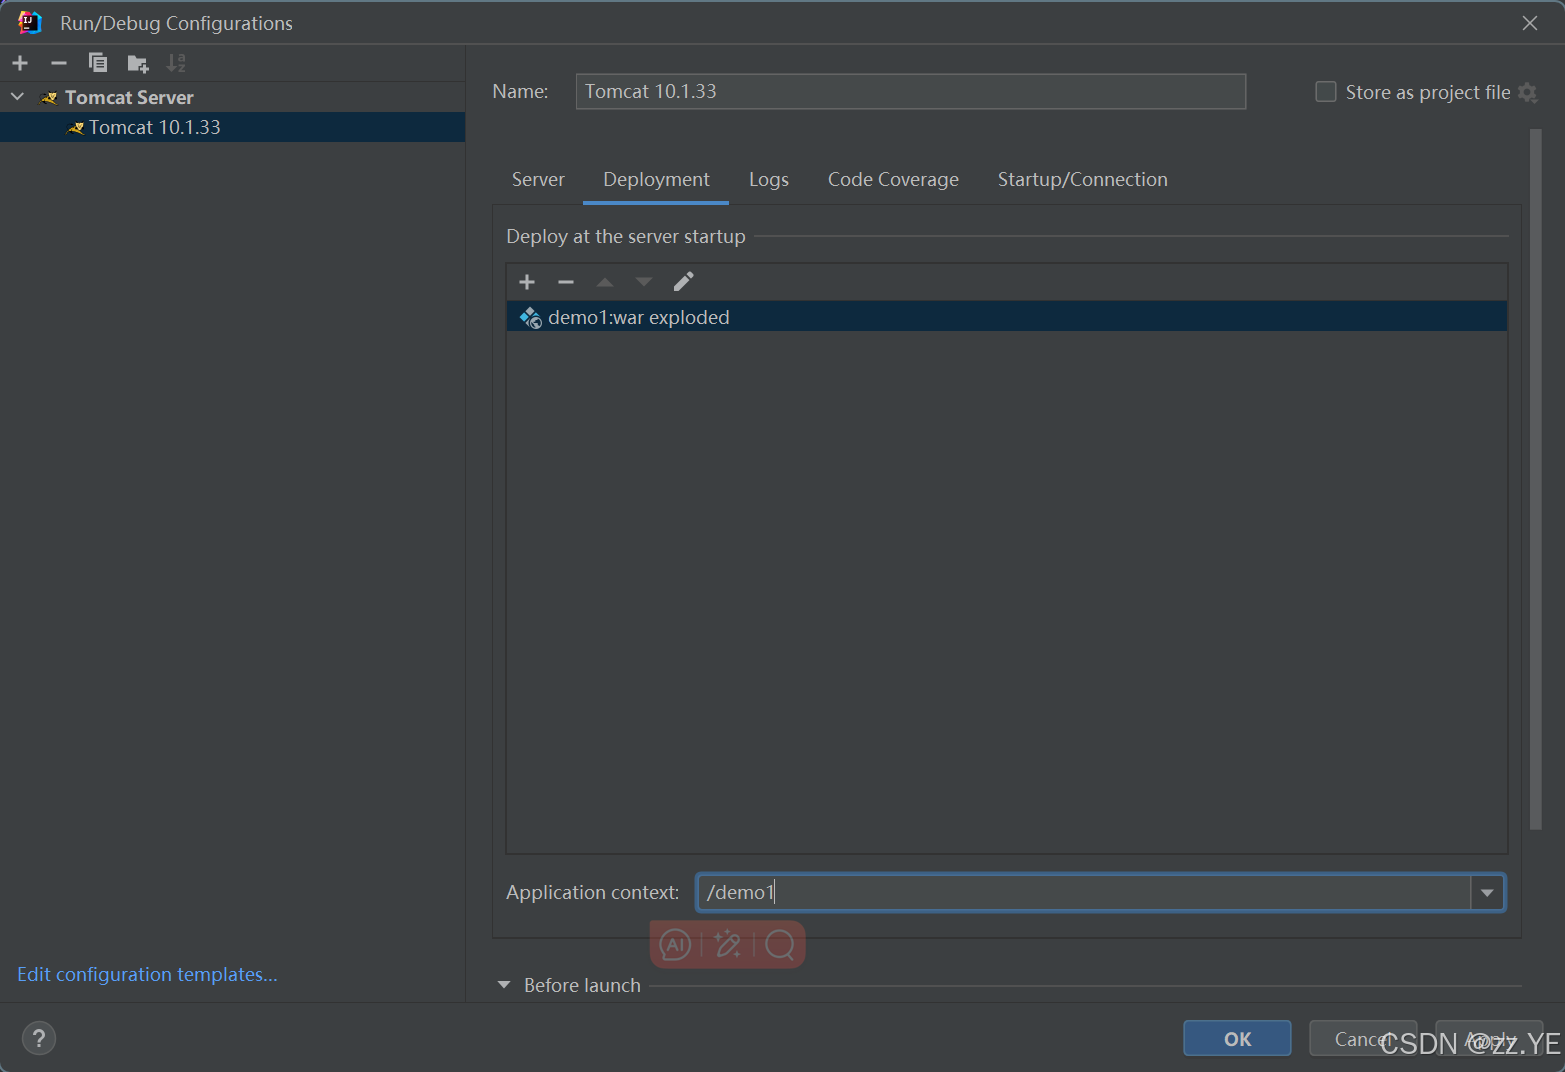Click the AI assistant overlay icon
Image resolution: width=1565 pixels, height=1072 pixels.
tap(676, 944)
